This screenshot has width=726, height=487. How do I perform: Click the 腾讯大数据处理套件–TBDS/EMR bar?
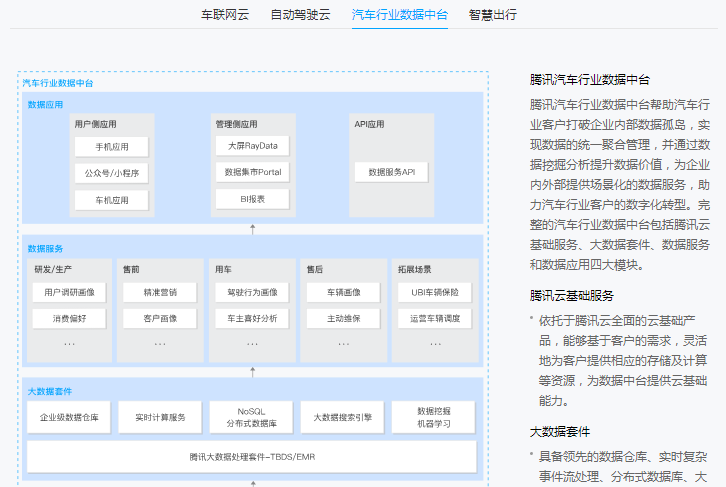[x=252, y=457]
